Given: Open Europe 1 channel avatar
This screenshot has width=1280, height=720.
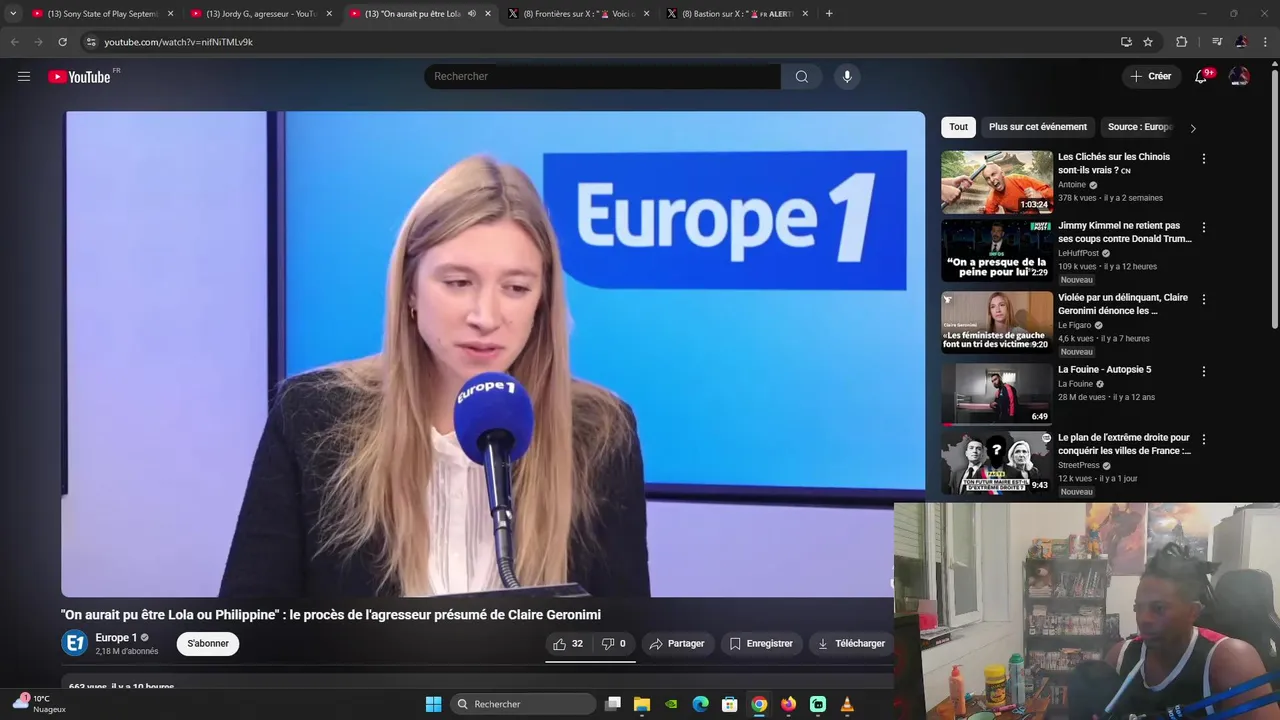Looking at the screenshot, I should 75,643.
